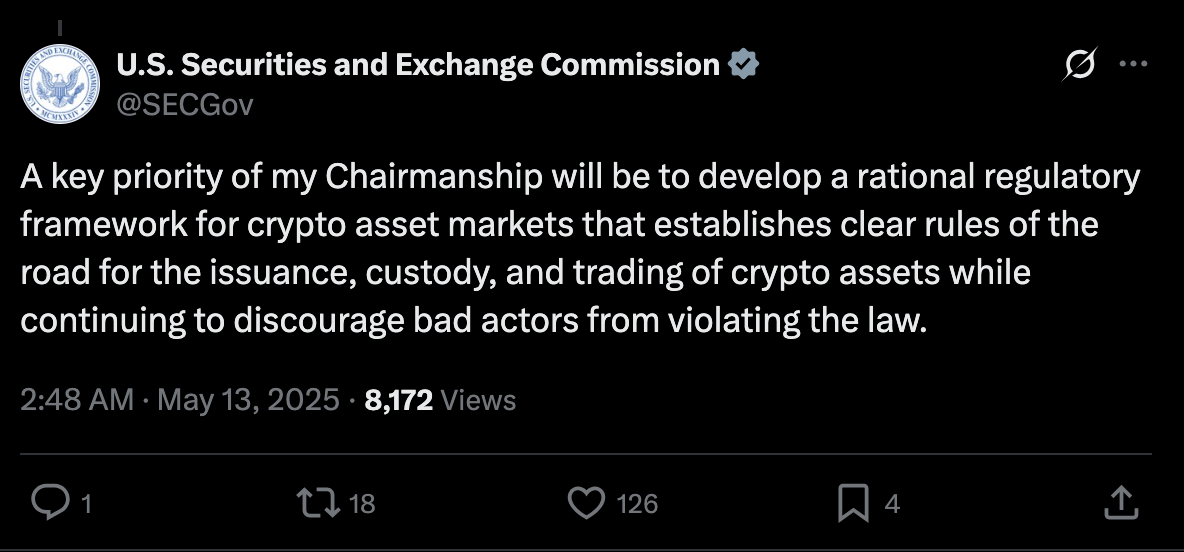Click the reply count of 1

(86, 504)
